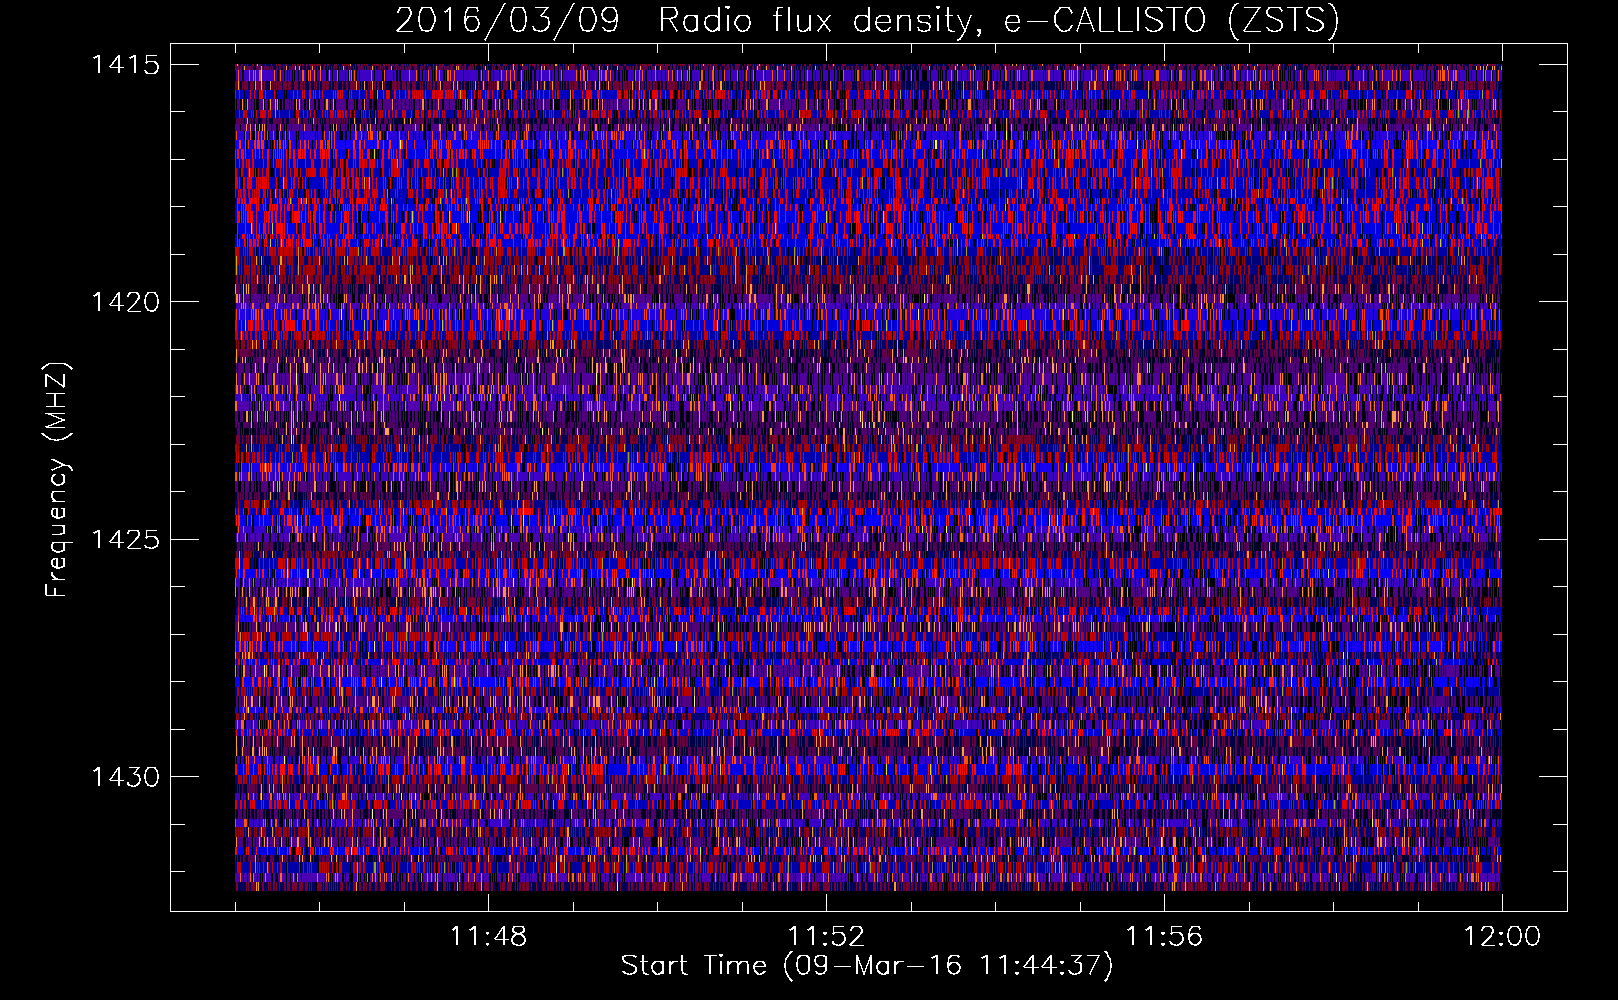Screen dimensions: 1618x1000
Task: Click the 12:00 time tick label
Action: (1502, 937)
